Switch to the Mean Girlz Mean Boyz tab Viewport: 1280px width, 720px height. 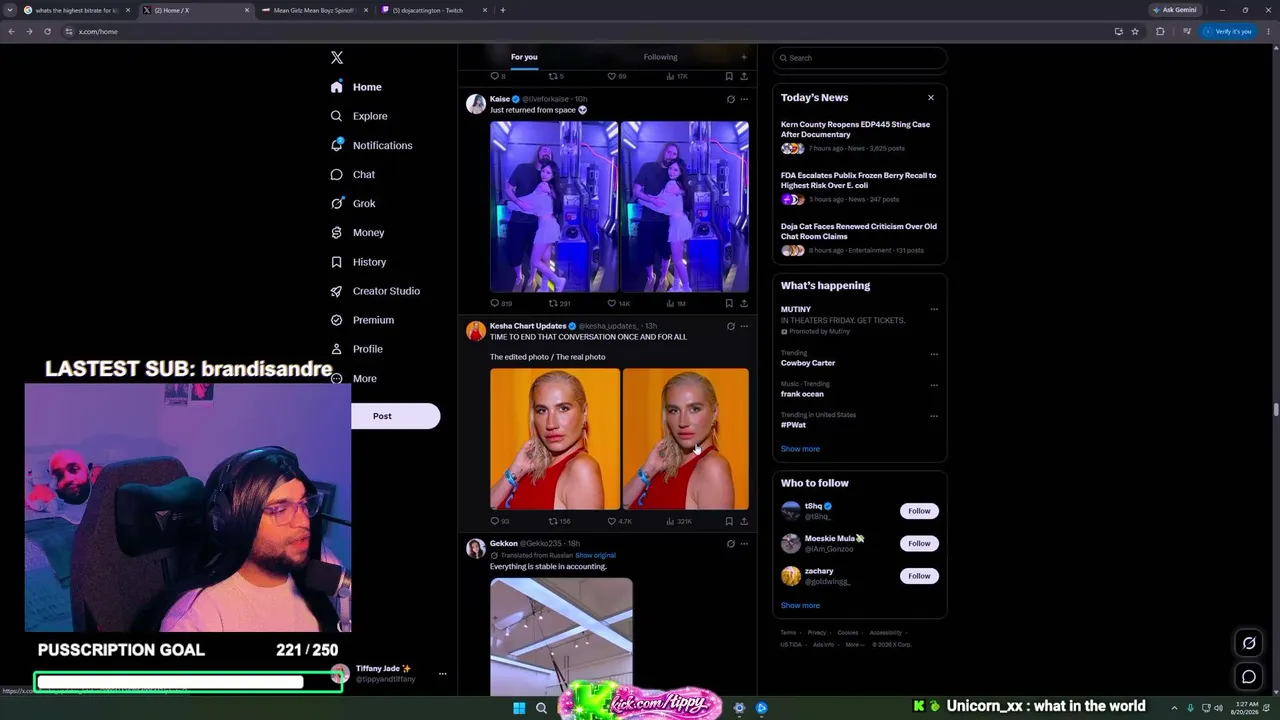coord(315,10)
